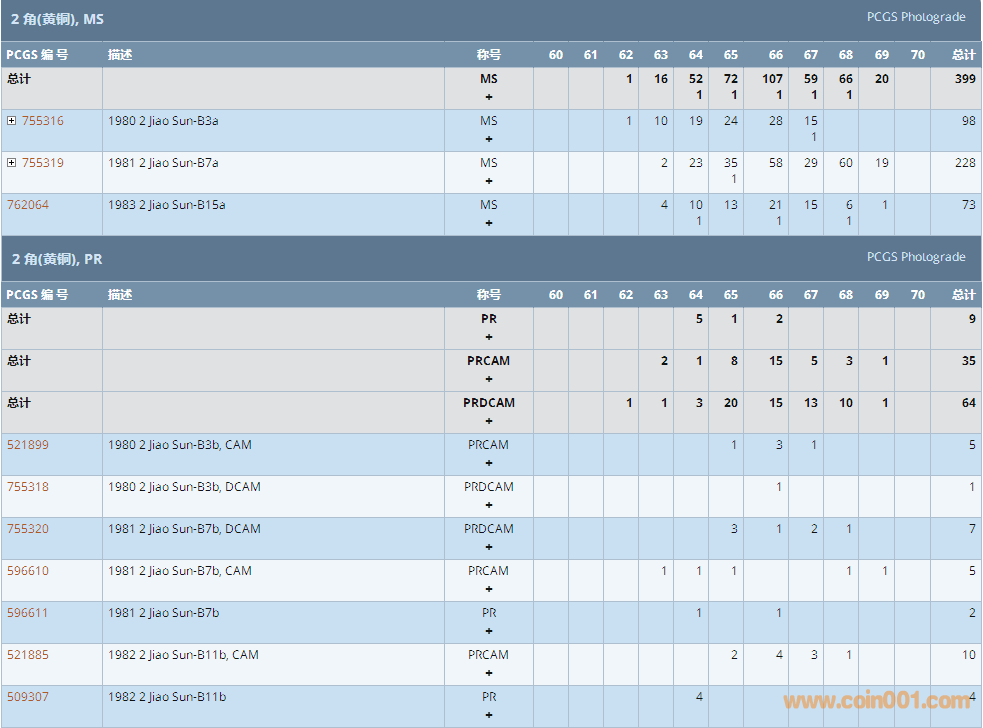The width and height of the screenshot is (983, 728).
Task: Select PCGS number 755318
Action: point(28,487)
